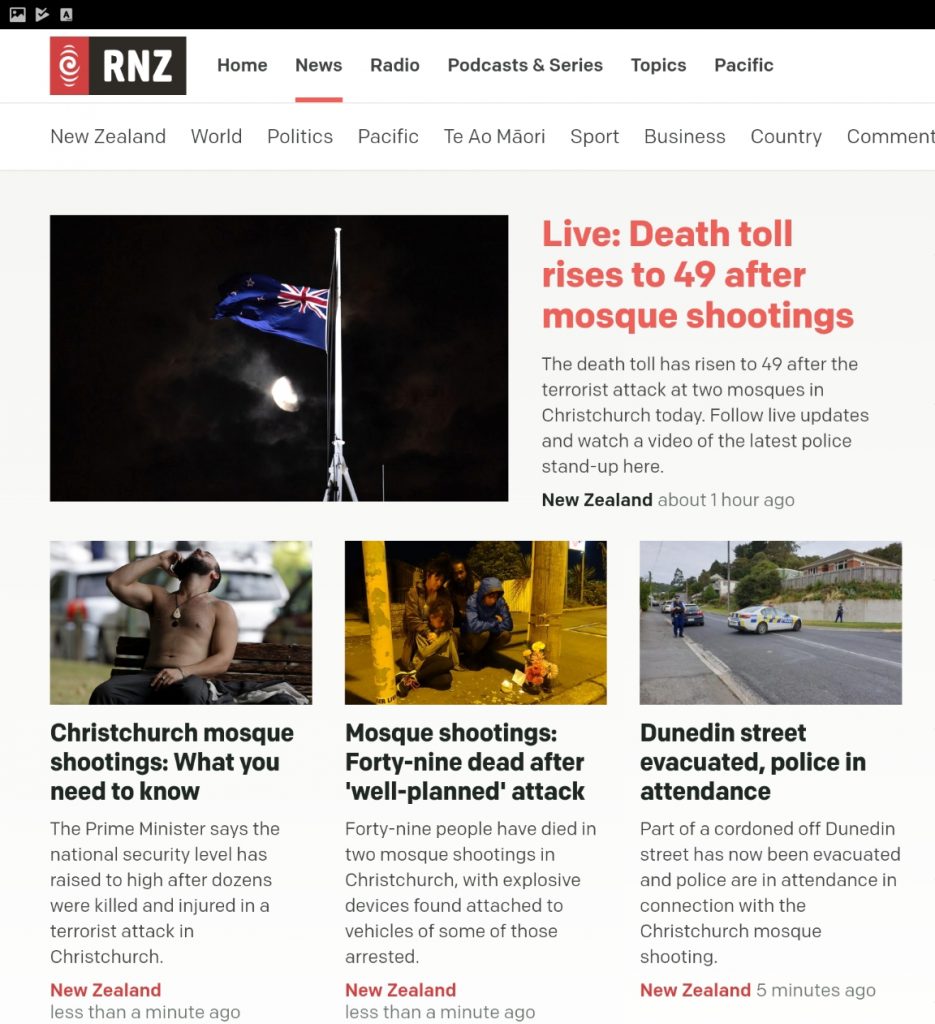Select World in the news subnav
935x1024 pixels.
[x=216, y=136]
